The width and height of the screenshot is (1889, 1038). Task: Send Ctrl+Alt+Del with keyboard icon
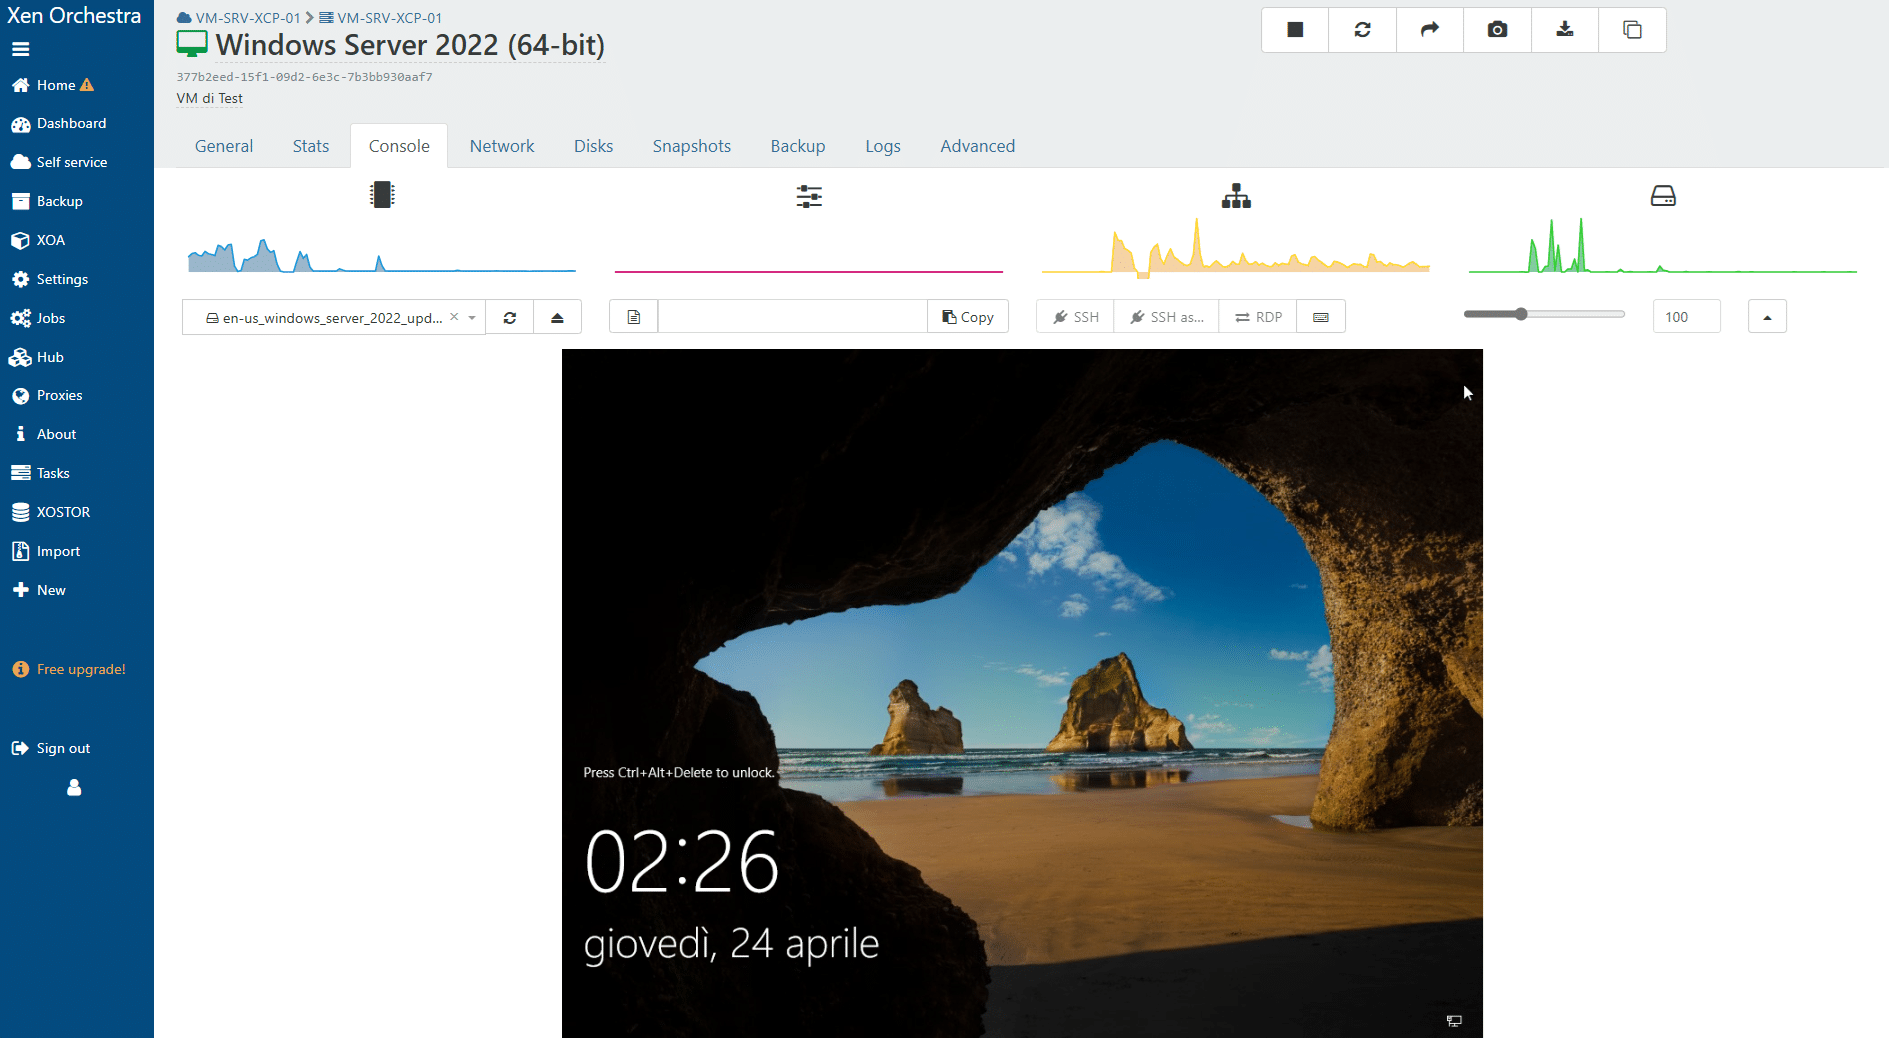pyautogui.click(x=1321, y=317)
